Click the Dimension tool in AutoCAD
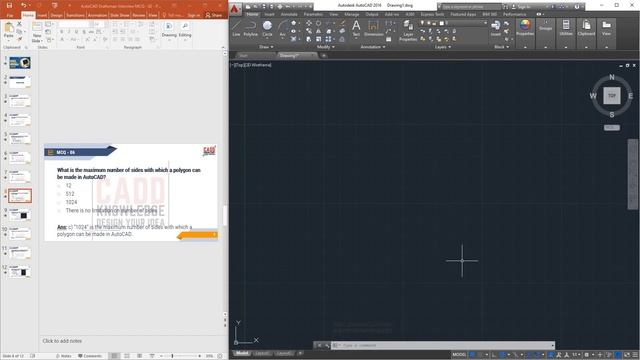Screen dimensions: 640x360 [x=373, y=29]
